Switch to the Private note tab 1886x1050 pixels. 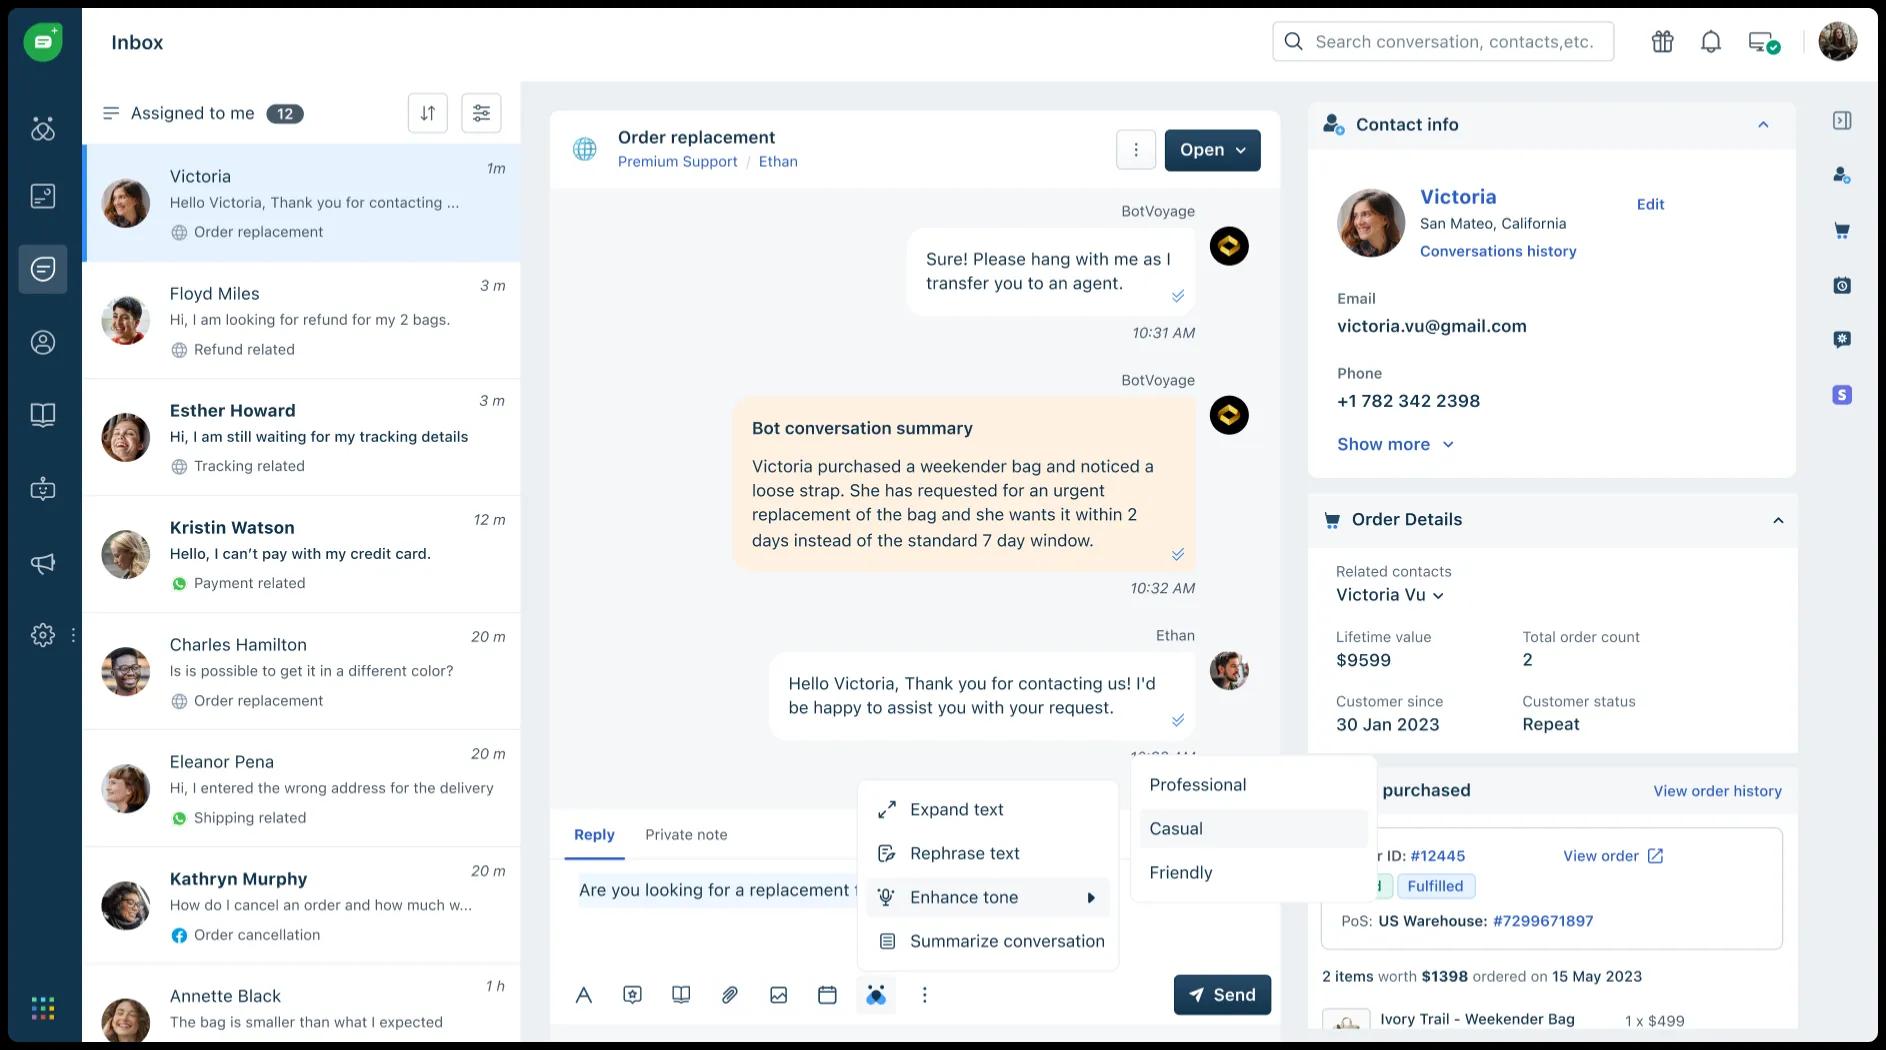coord(686,835)
